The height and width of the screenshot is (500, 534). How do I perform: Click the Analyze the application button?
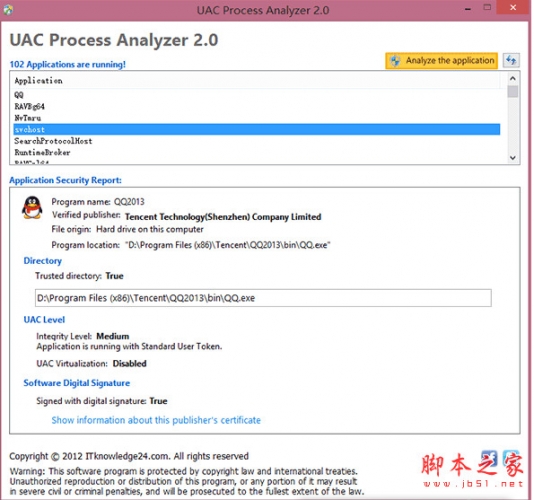[x=441, y=61]
